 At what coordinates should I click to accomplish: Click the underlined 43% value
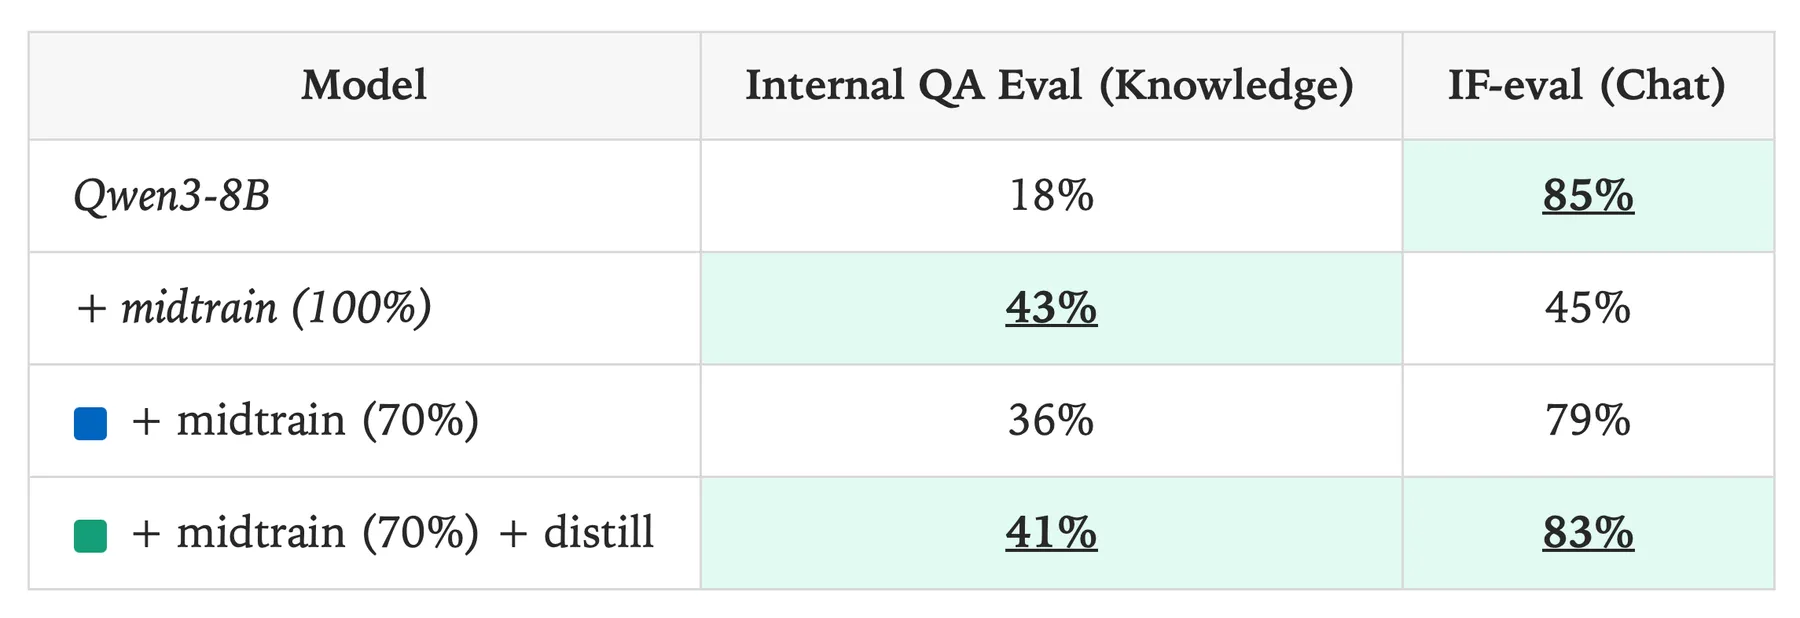pos(1051,308)
